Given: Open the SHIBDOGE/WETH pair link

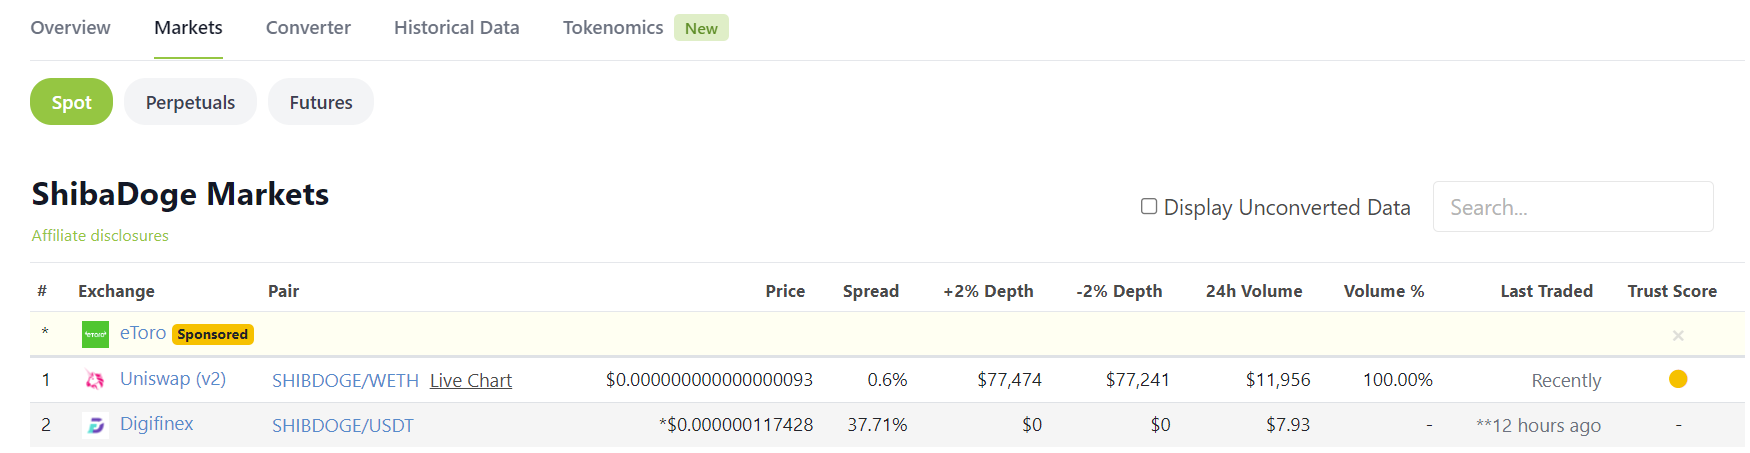Looking at the screenshot, I should 345,381.
